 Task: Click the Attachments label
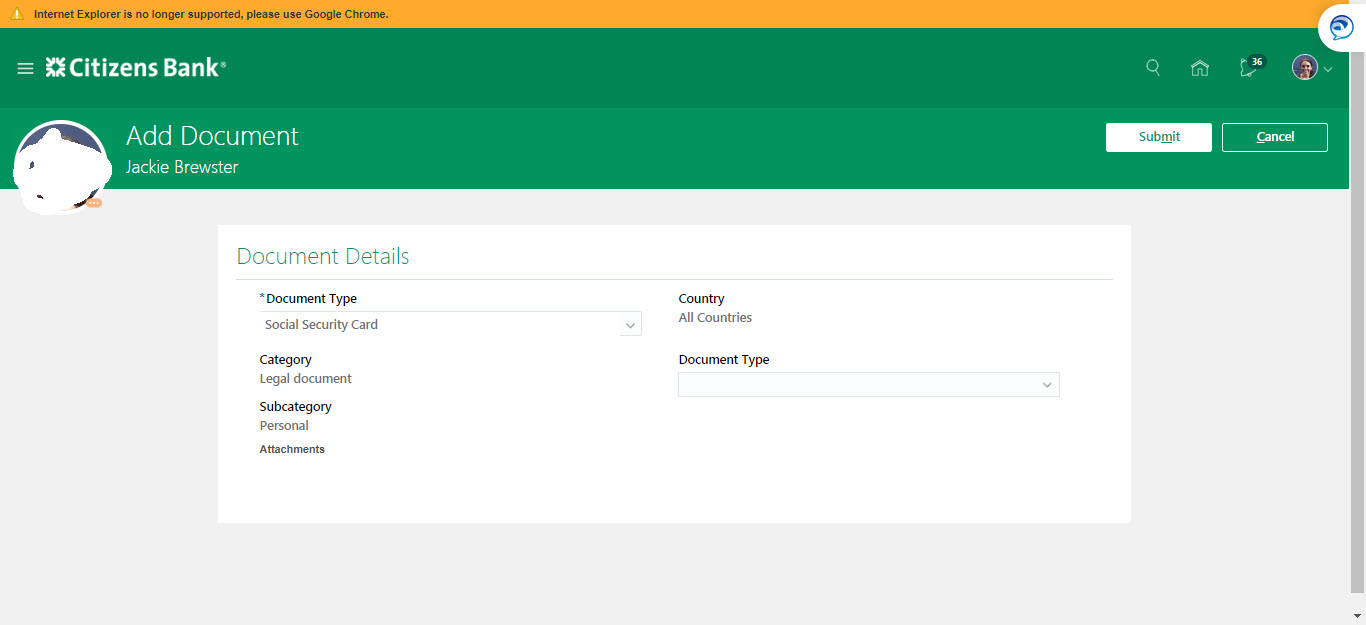[292, 448]
